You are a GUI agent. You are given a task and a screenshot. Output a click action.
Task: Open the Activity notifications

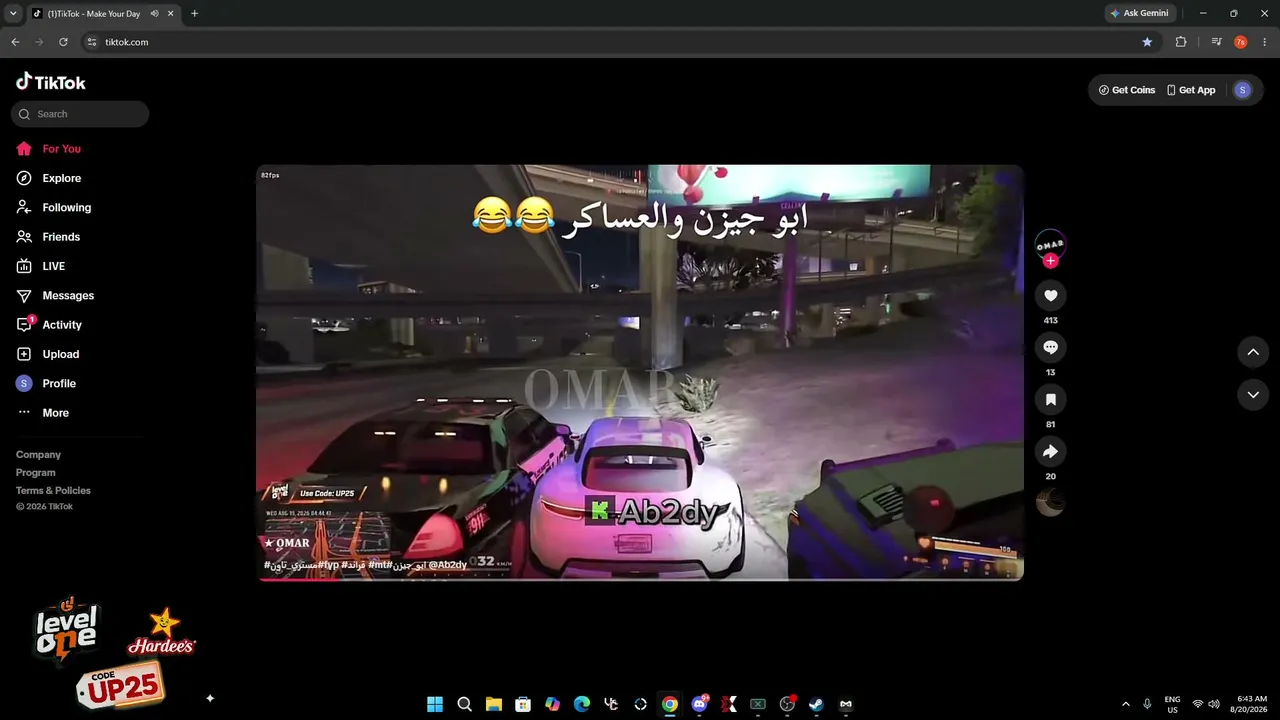pyautogui.click(x=49, y=325)
